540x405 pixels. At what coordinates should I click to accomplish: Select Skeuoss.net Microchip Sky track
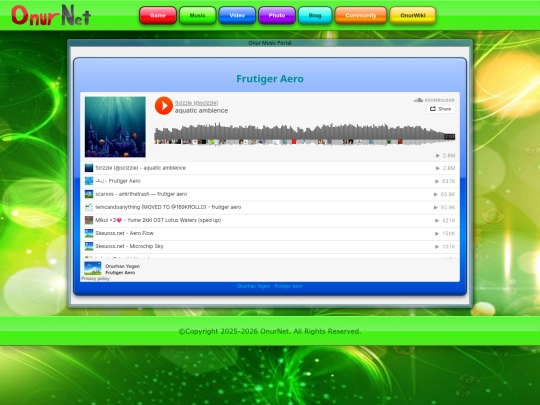click(270, 247)
